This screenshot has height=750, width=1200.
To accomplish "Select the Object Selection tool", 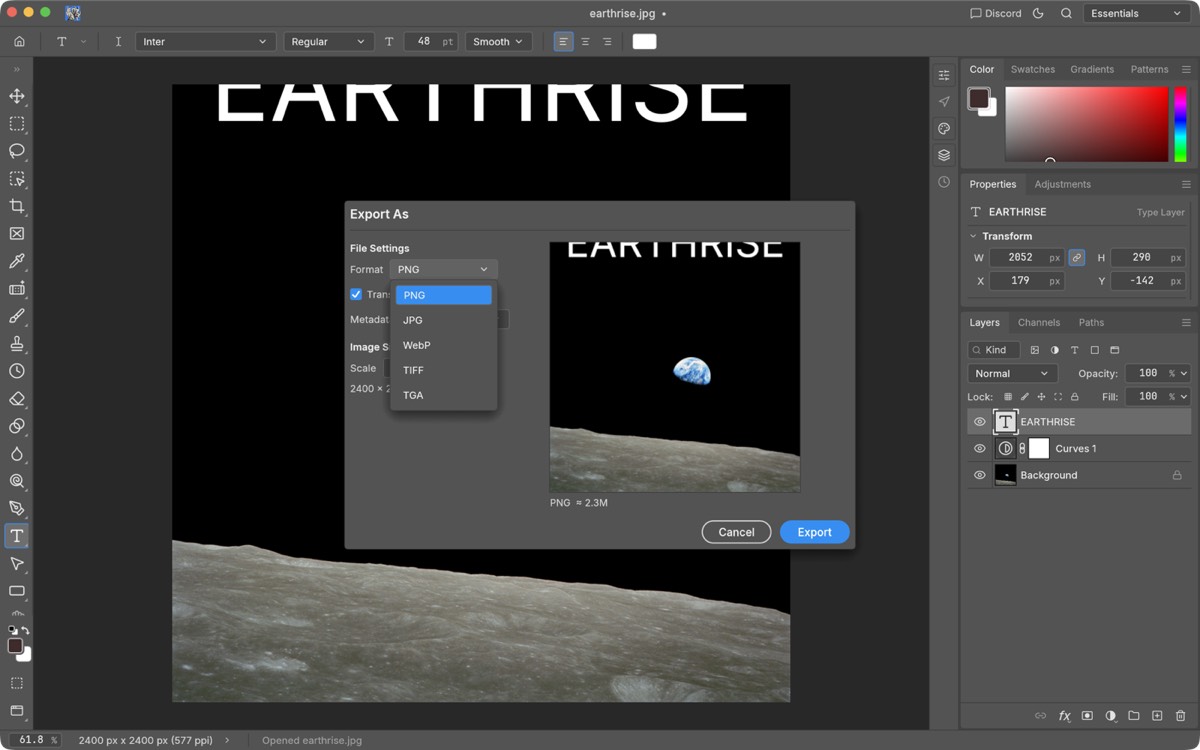I will [x=17, y=179].
